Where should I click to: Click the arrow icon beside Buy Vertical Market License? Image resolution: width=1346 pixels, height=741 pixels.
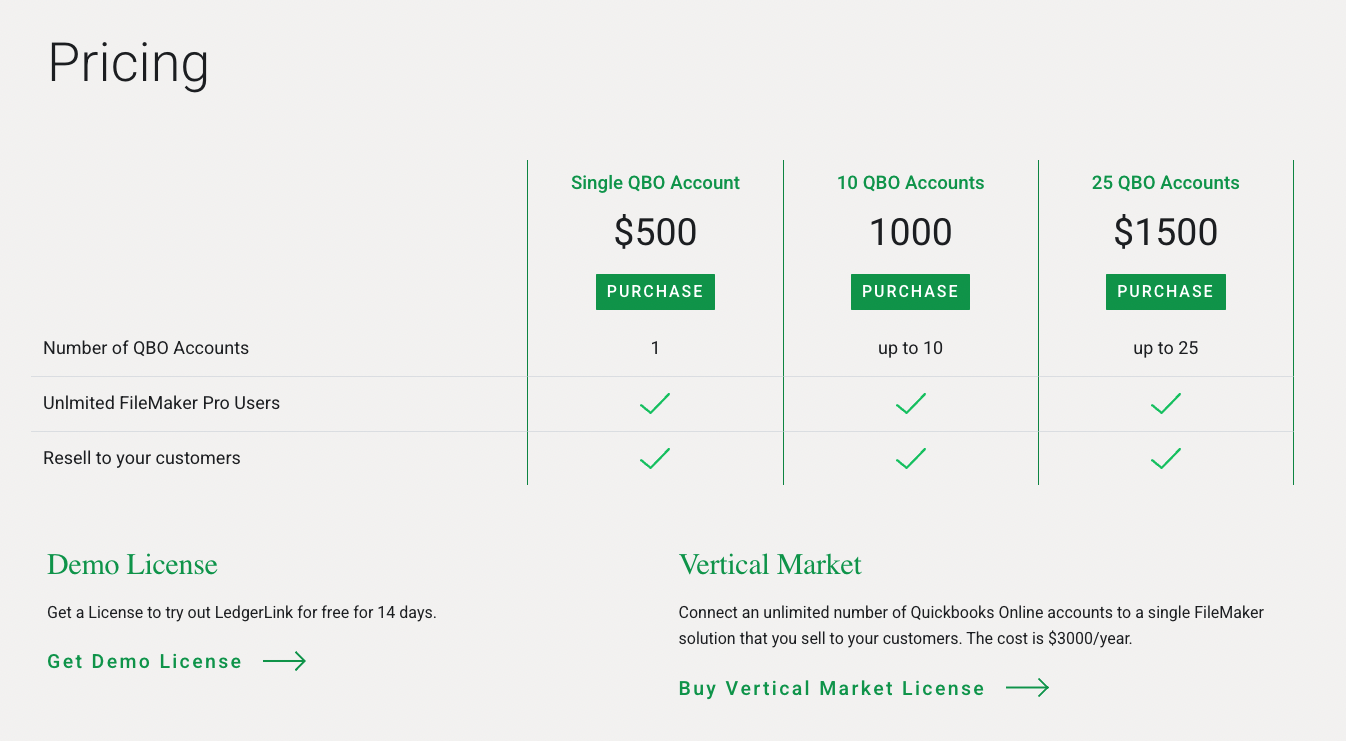tap(1028, 688)
